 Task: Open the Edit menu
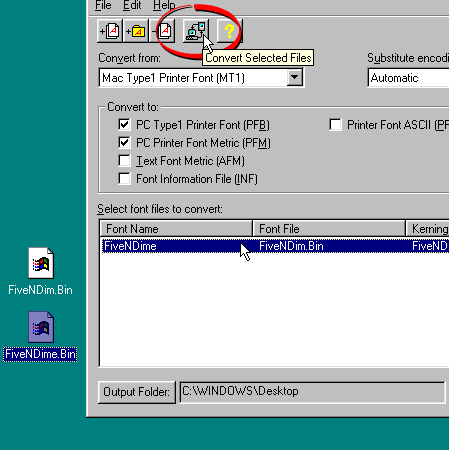132,5
